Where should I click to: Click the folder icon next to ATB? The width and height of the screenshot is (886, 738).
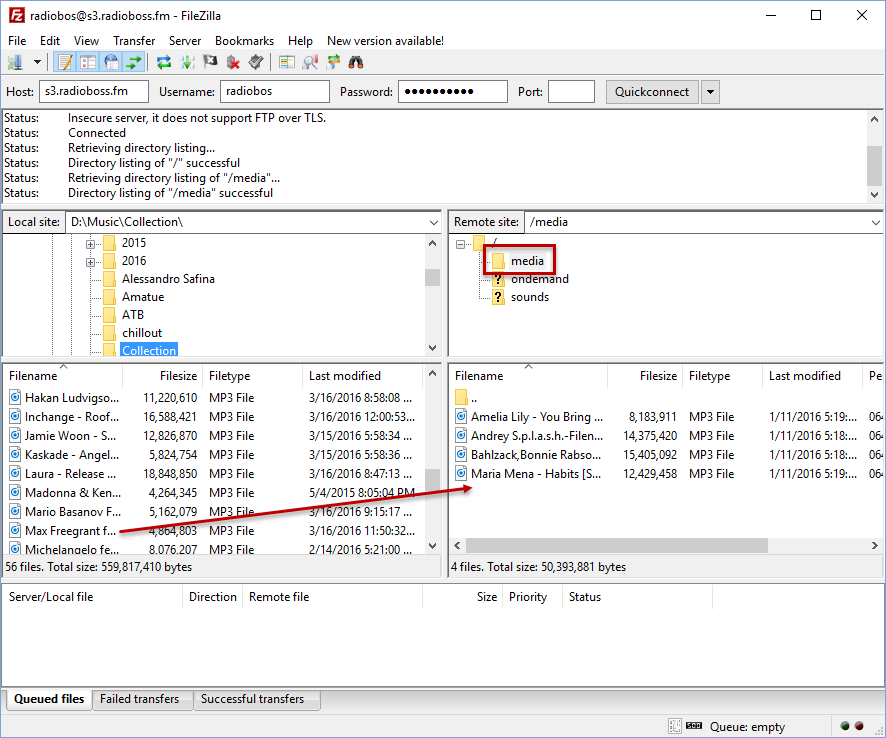[x=110, y=315]
